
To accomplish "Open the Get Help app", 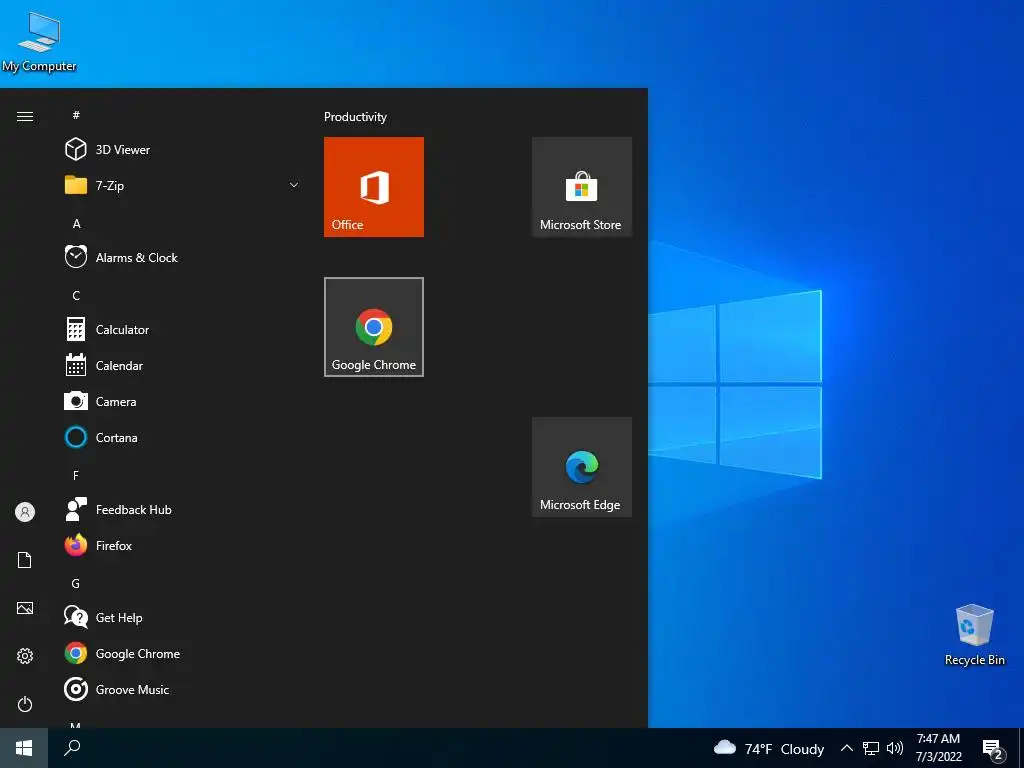I will (x=183, y=617).
